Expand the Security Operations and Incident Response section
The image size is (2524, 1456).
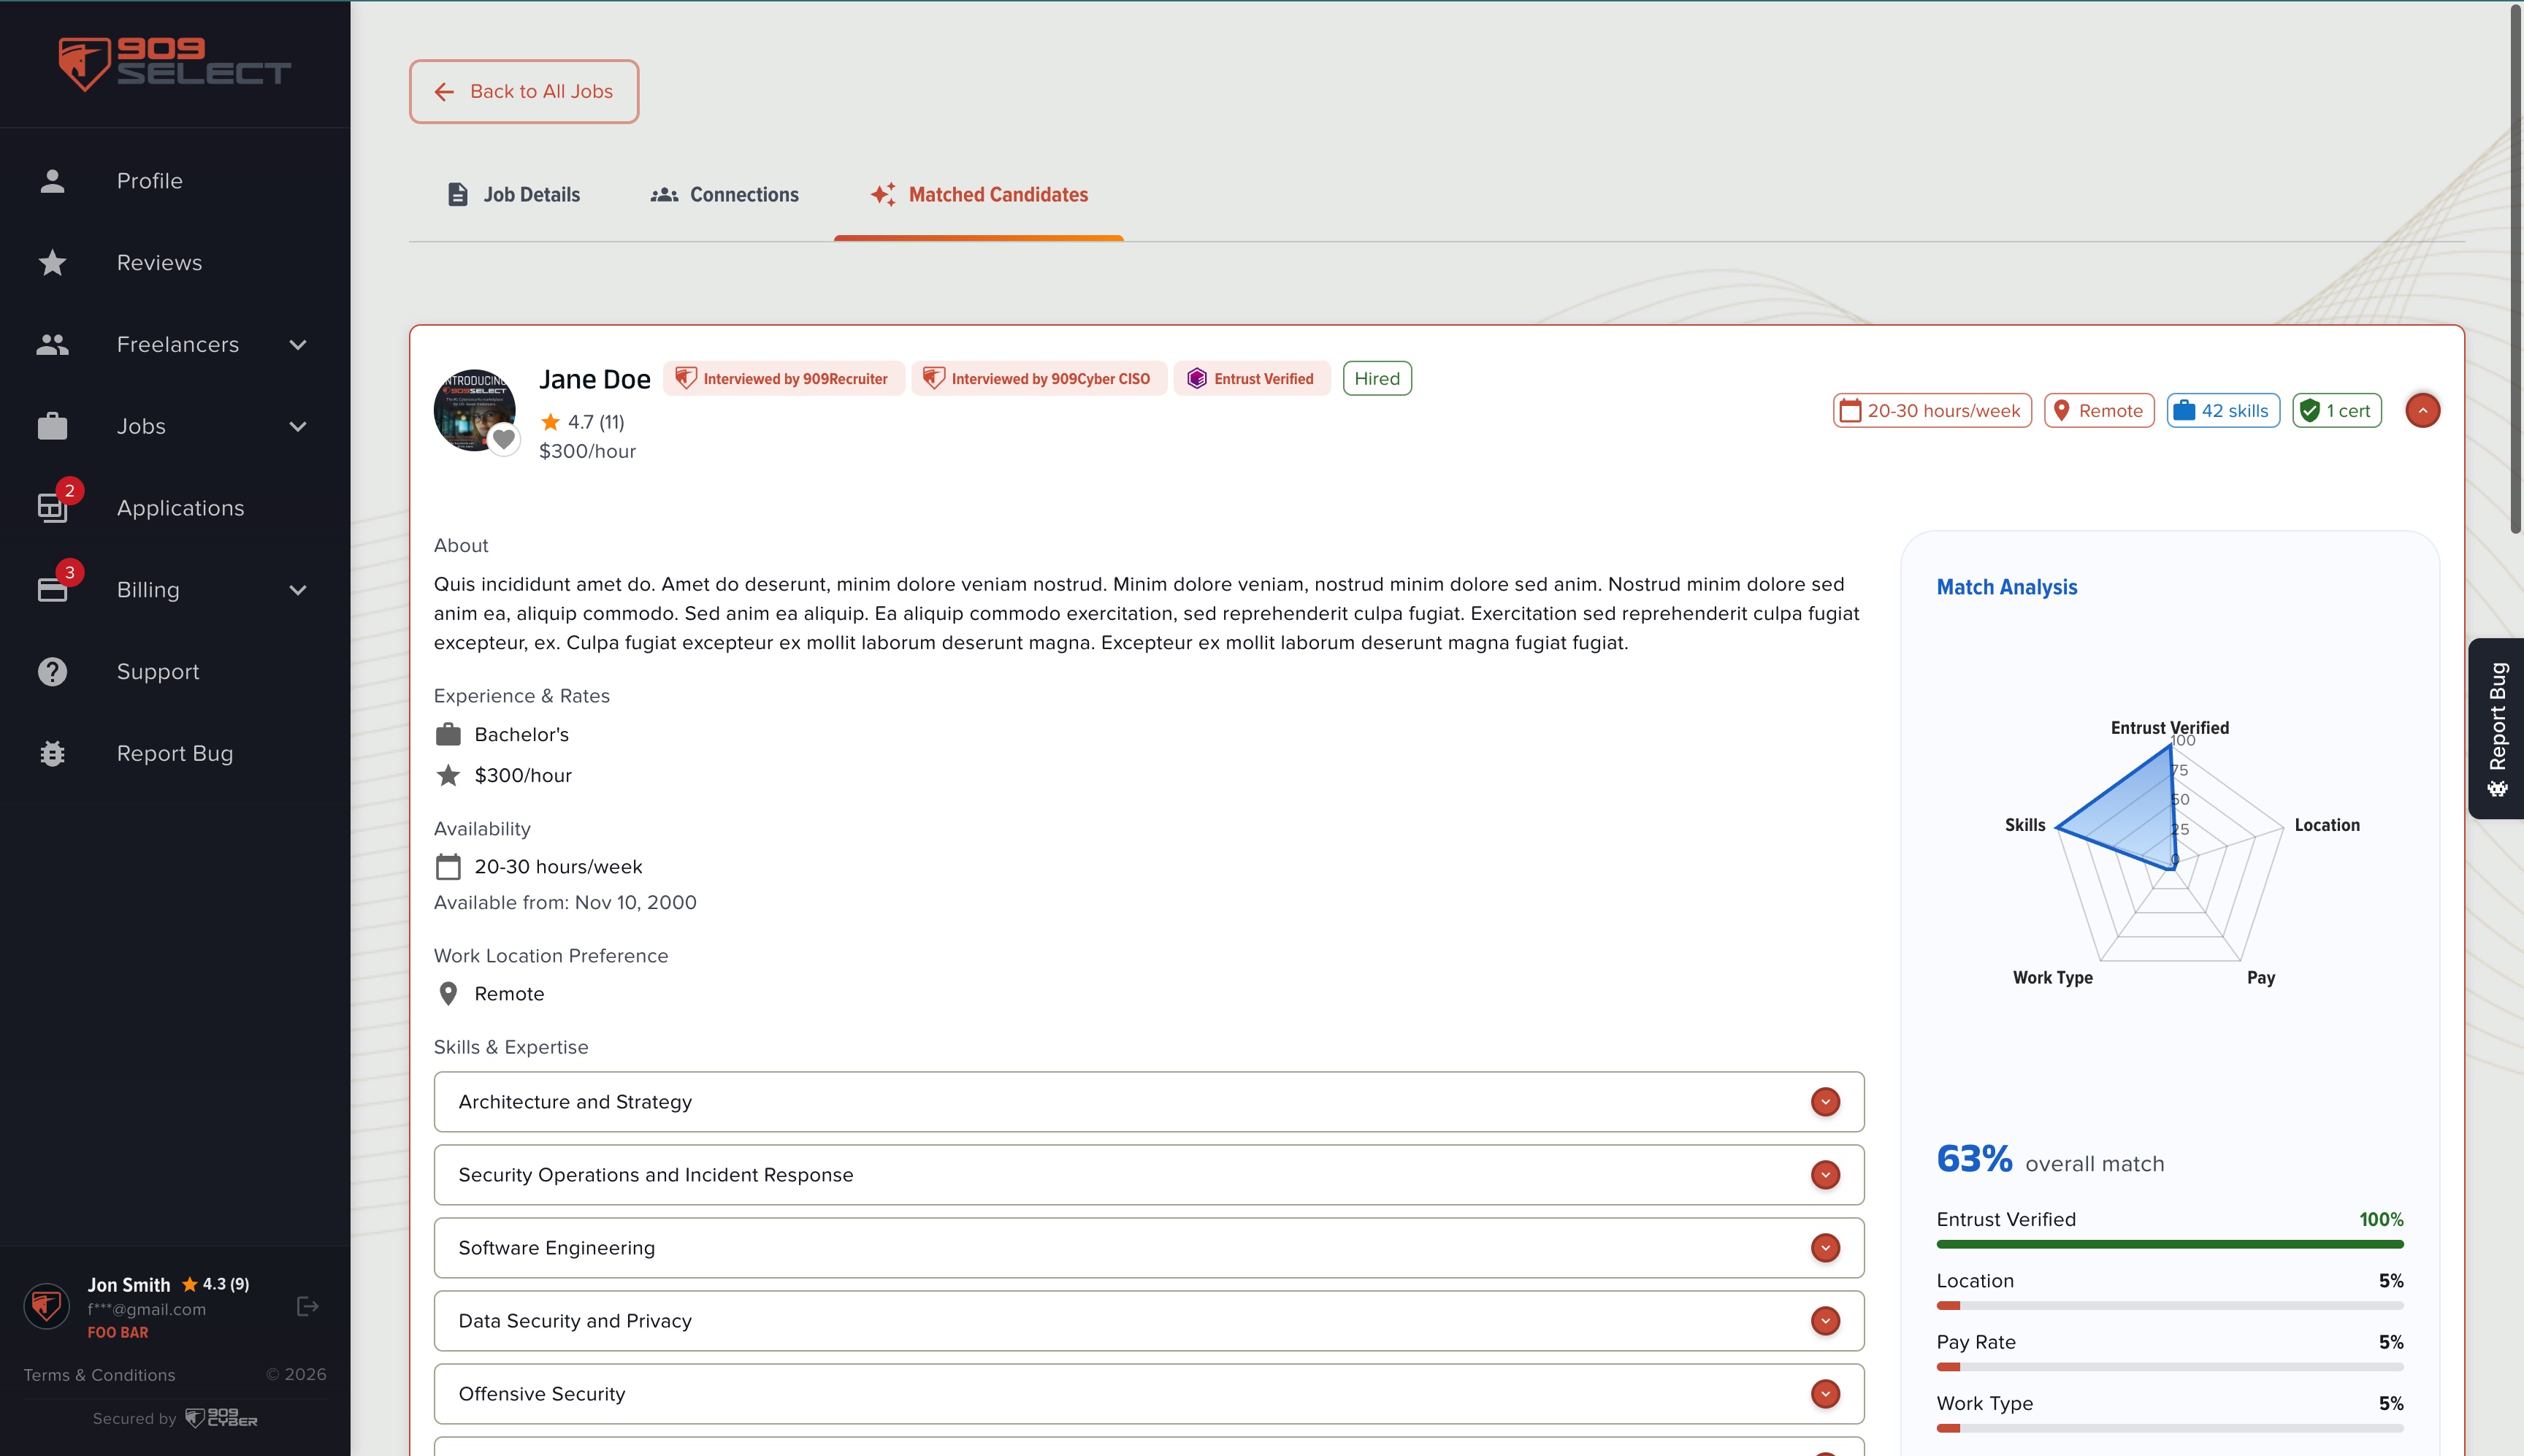pos(1826,1175)
